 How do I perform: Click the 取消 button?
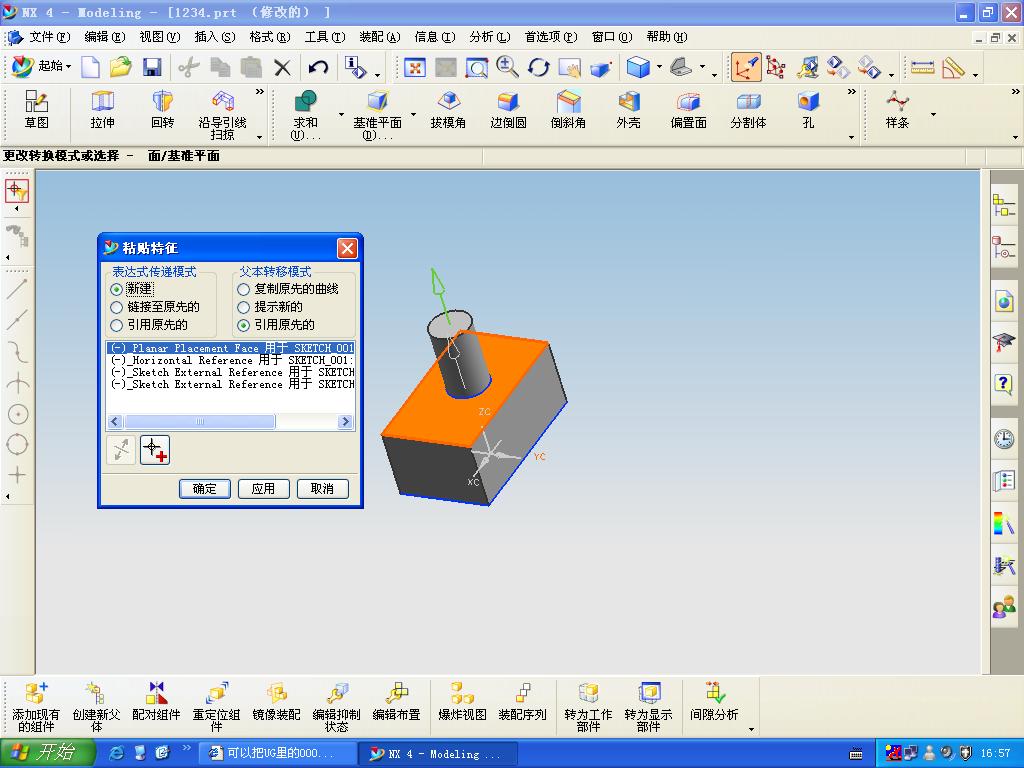click(x=322, y=488)
